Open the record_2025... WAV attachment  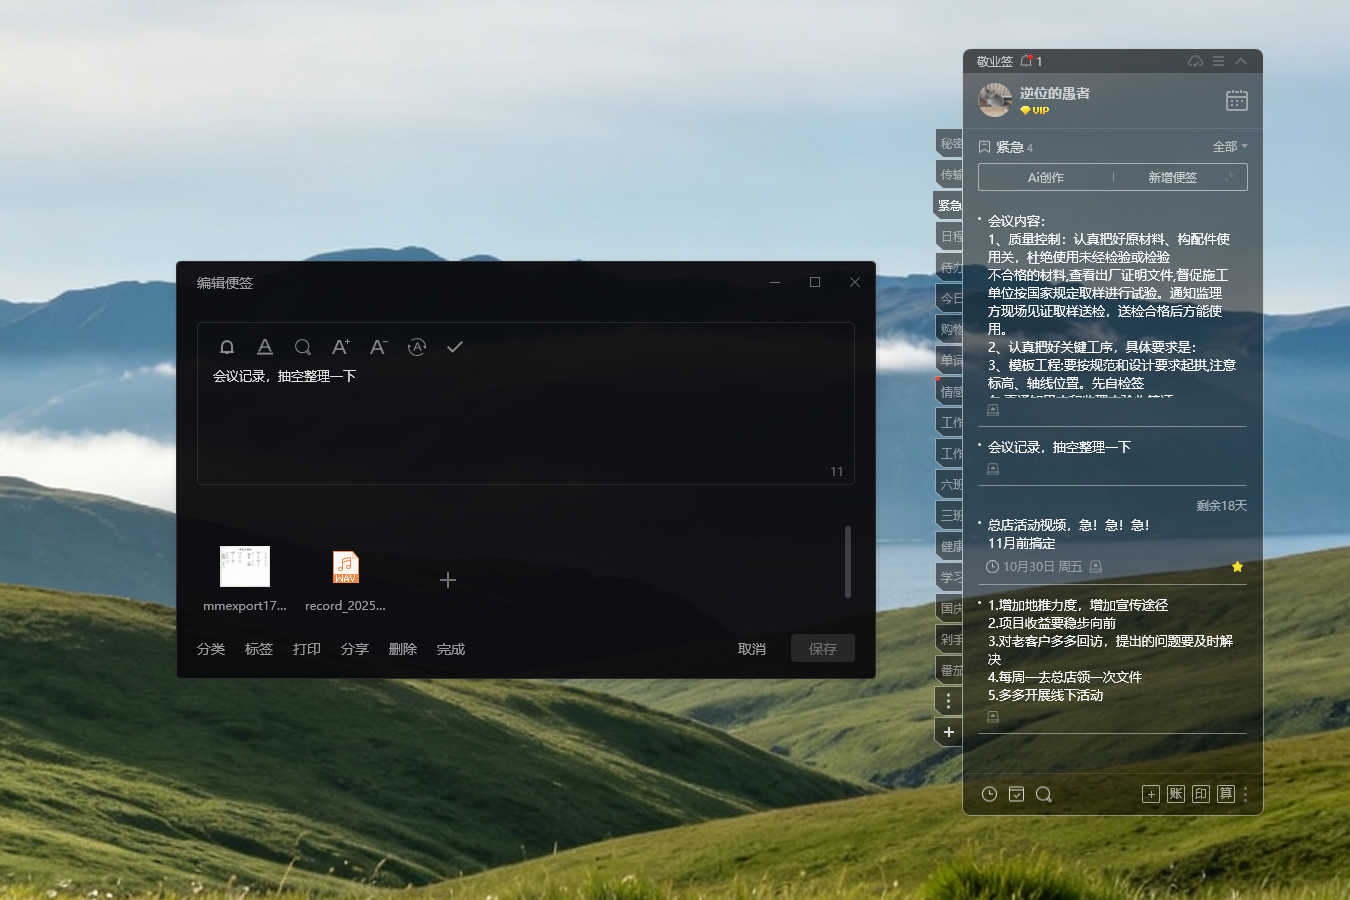(x=345, y=567)
